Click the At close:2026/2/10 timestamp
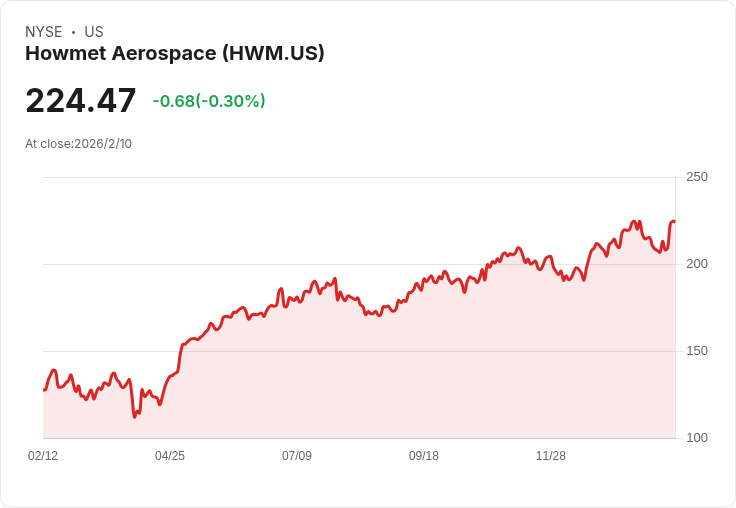 (79, 144)
